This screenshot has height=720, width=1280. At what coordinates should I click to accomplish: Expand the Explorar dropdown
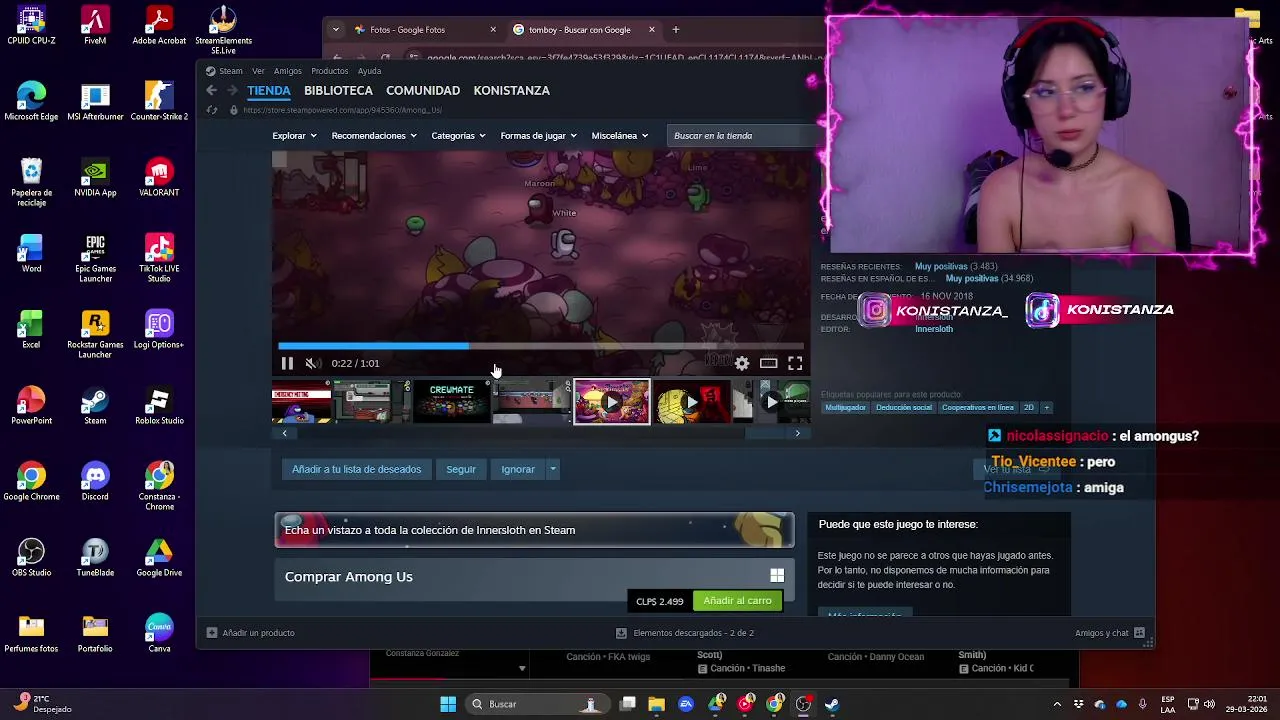[294, 136]
